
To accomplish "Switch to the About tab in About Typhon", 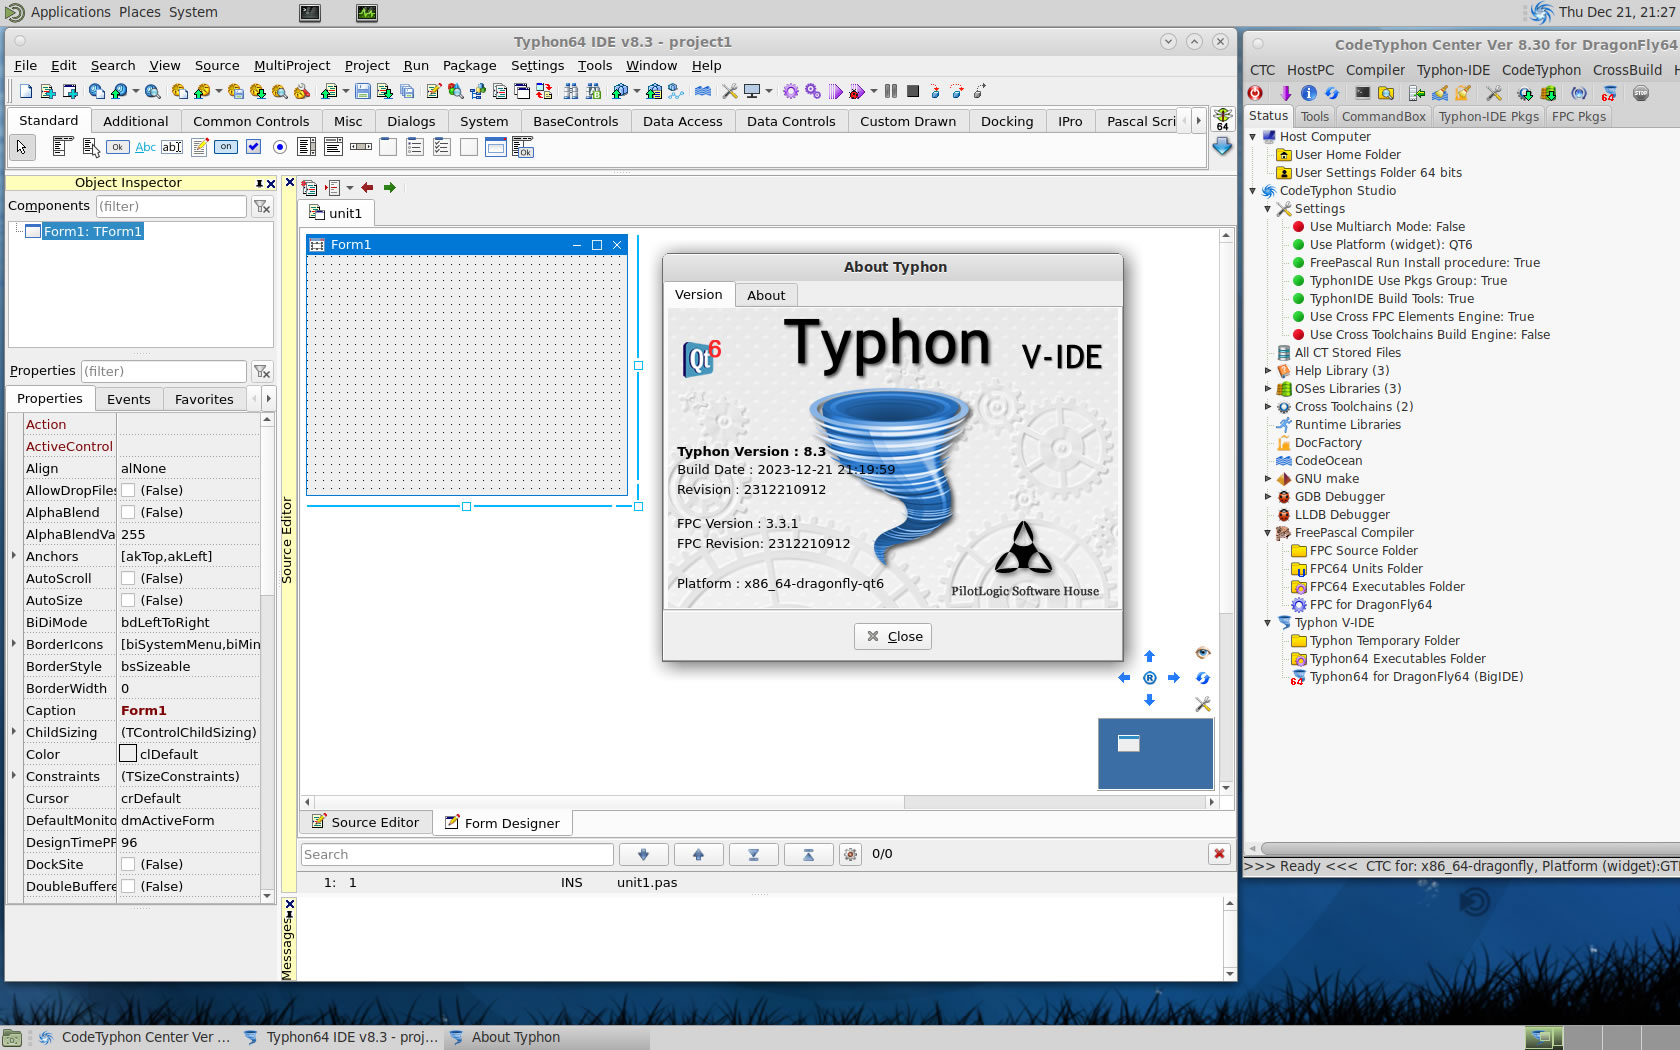I will [x=766, y=295].
